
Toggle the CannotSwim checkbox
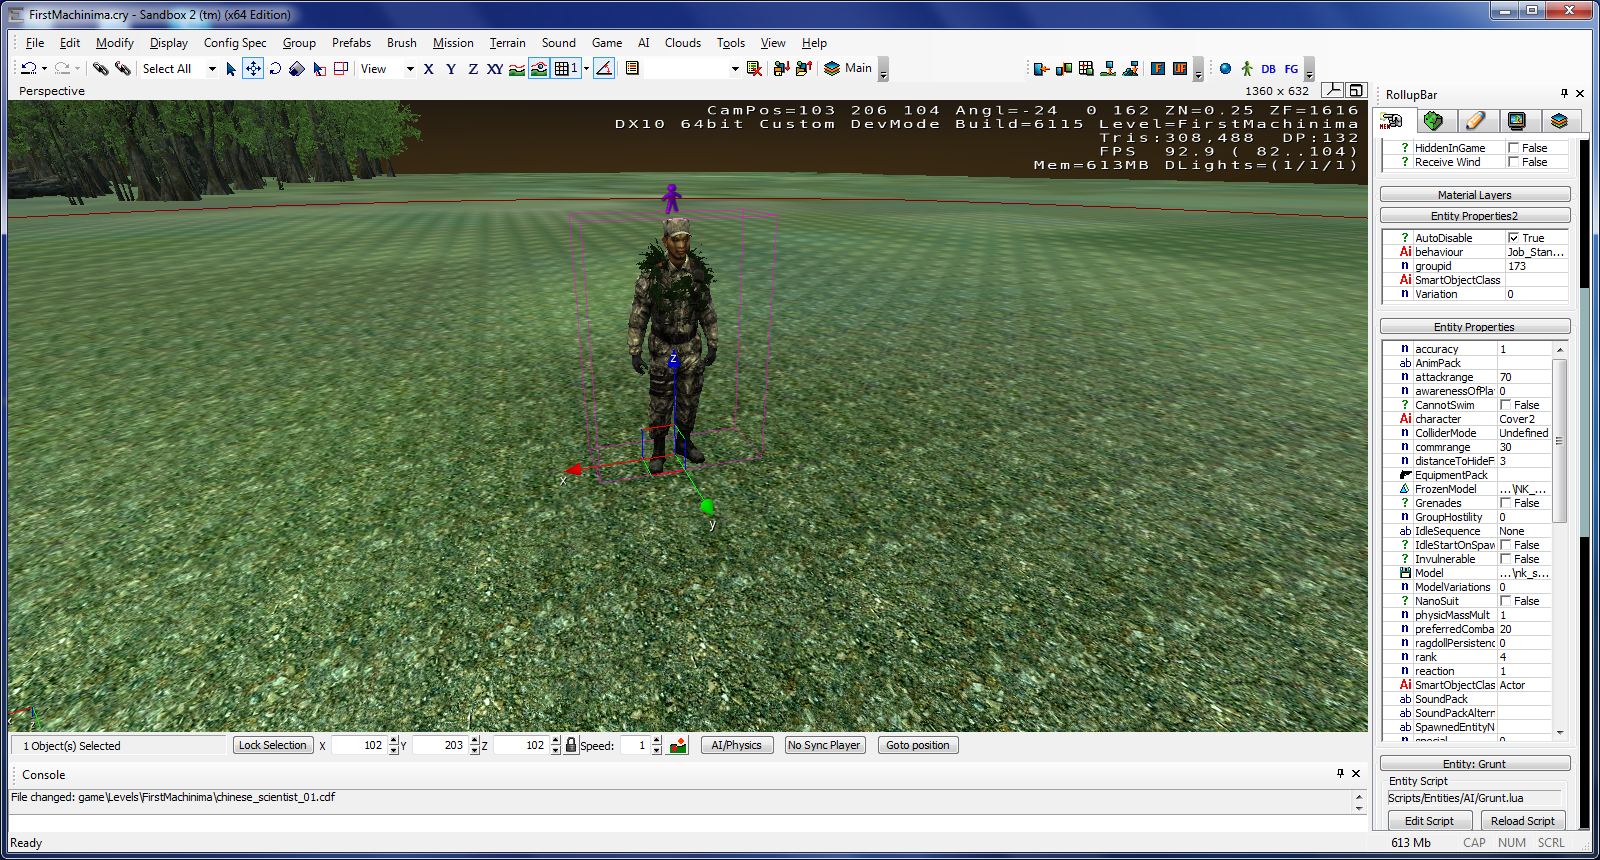(x=1505, y=405)
